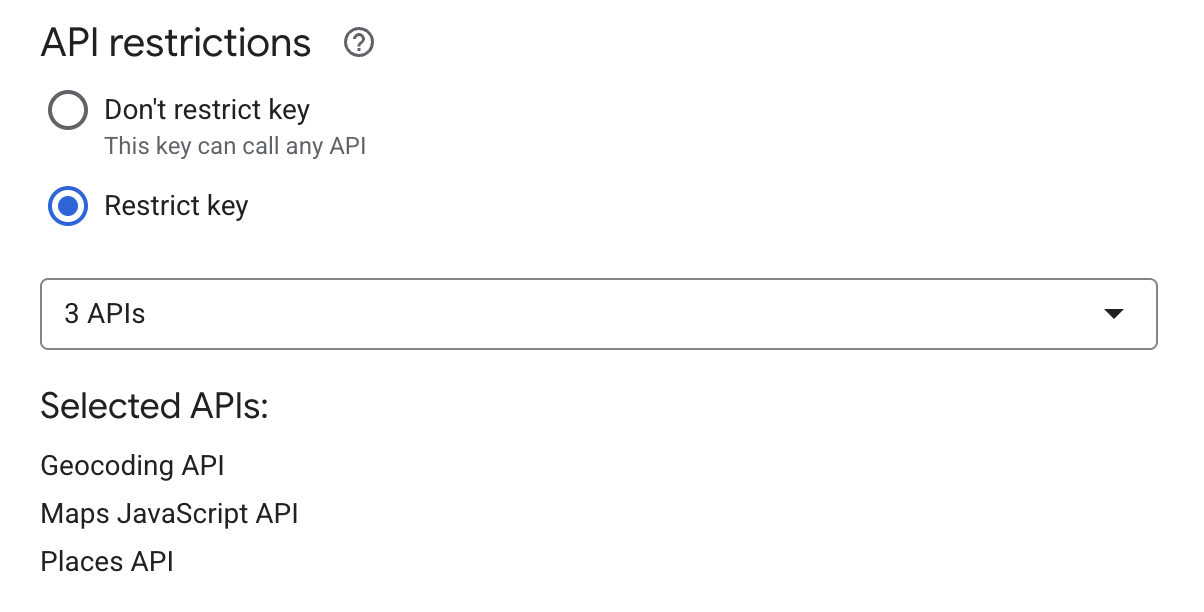This screenshot has width=1204, height=612.
Task: Click Maps JavaScript API in the selected list
Action: click(x=169, y=514)
